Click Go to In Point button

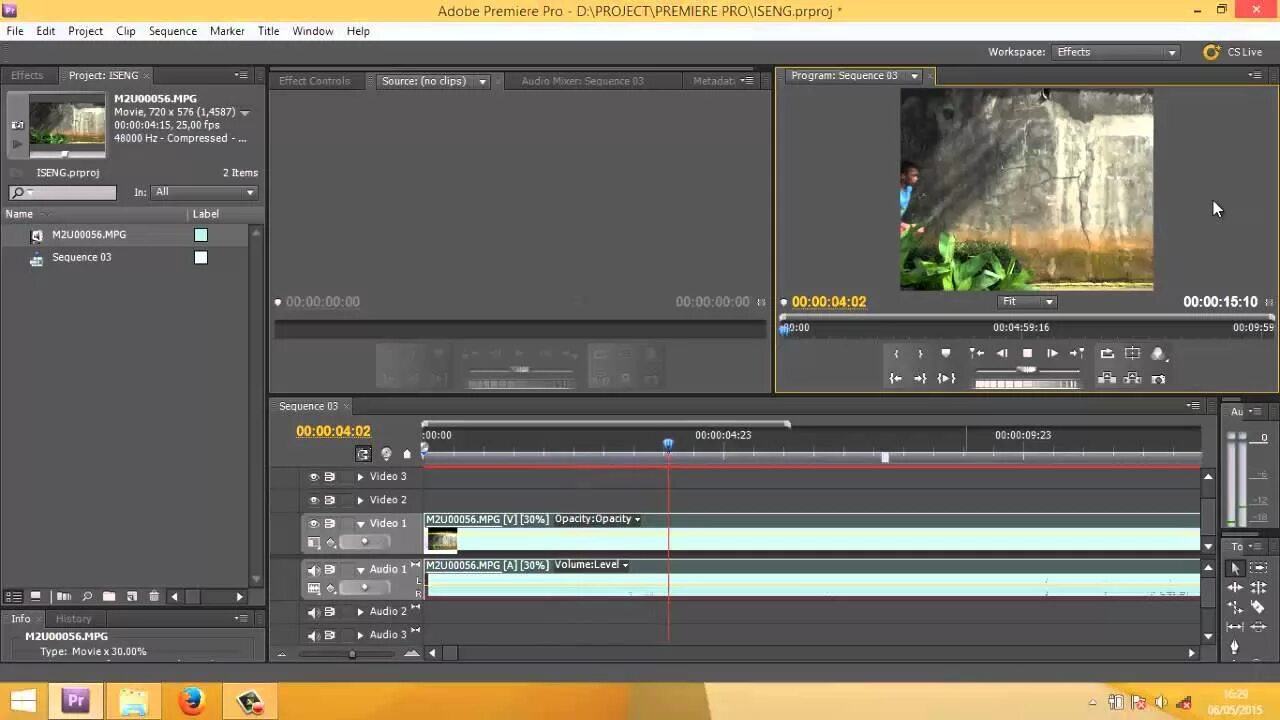point(896,378)
